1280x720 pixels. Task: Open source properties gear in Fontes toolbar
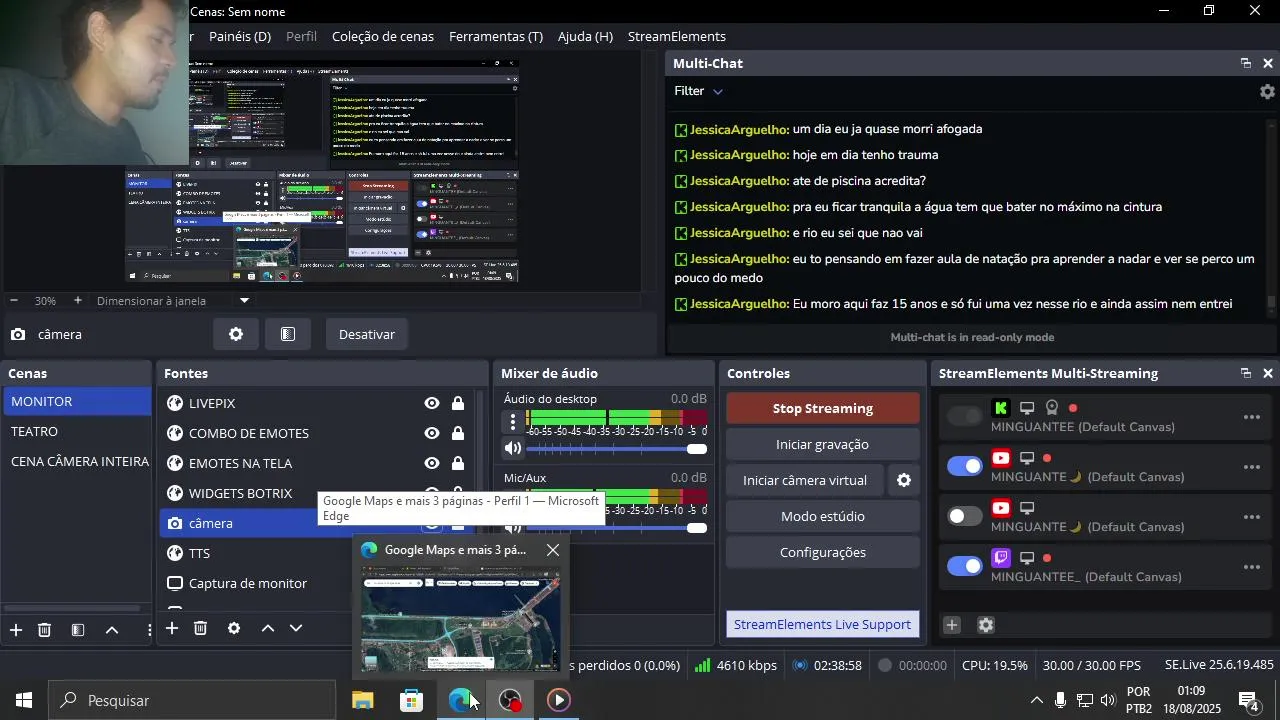point(234,628)
